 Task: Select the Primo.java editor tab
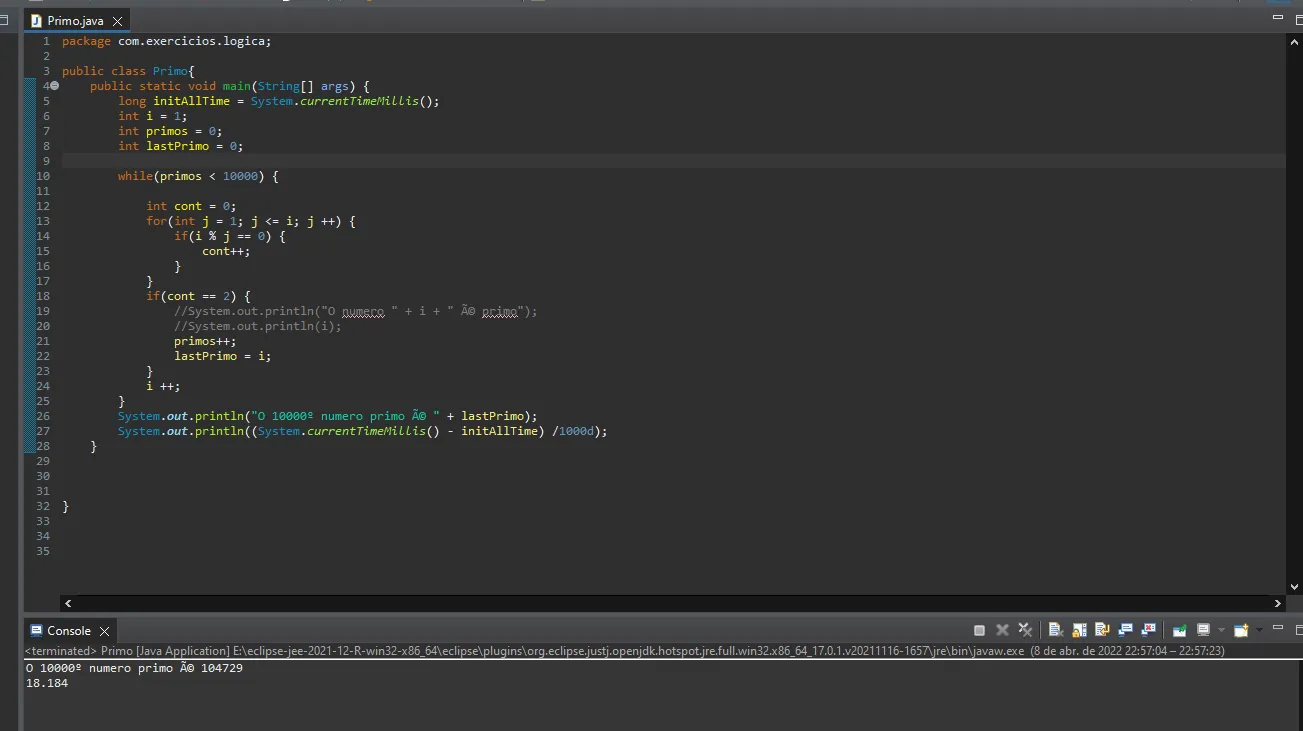[75, 21]
